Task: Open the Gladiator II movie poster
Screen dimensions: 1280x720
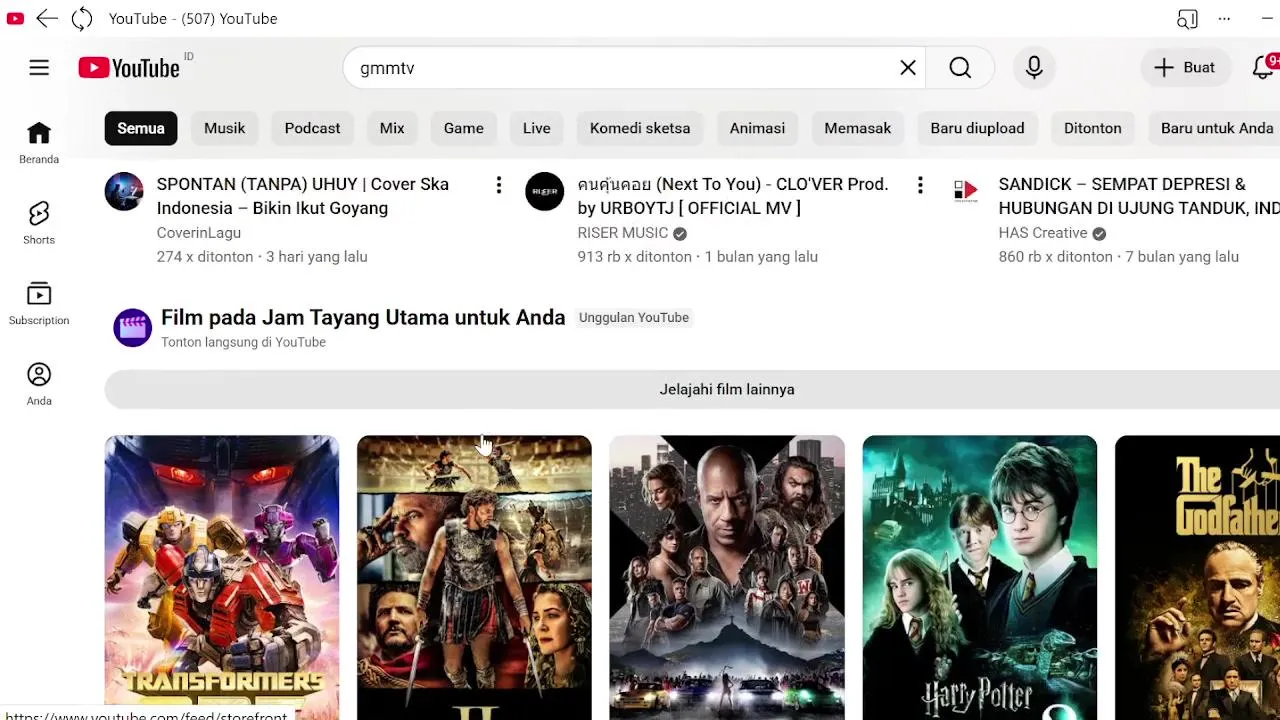Action: (474, 577)
